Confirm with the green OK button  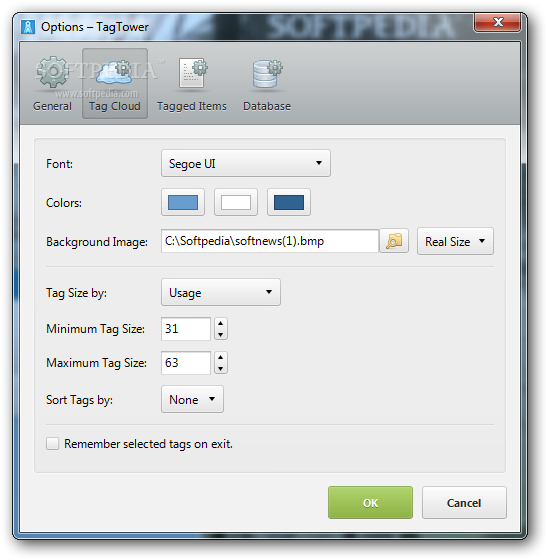370,502
